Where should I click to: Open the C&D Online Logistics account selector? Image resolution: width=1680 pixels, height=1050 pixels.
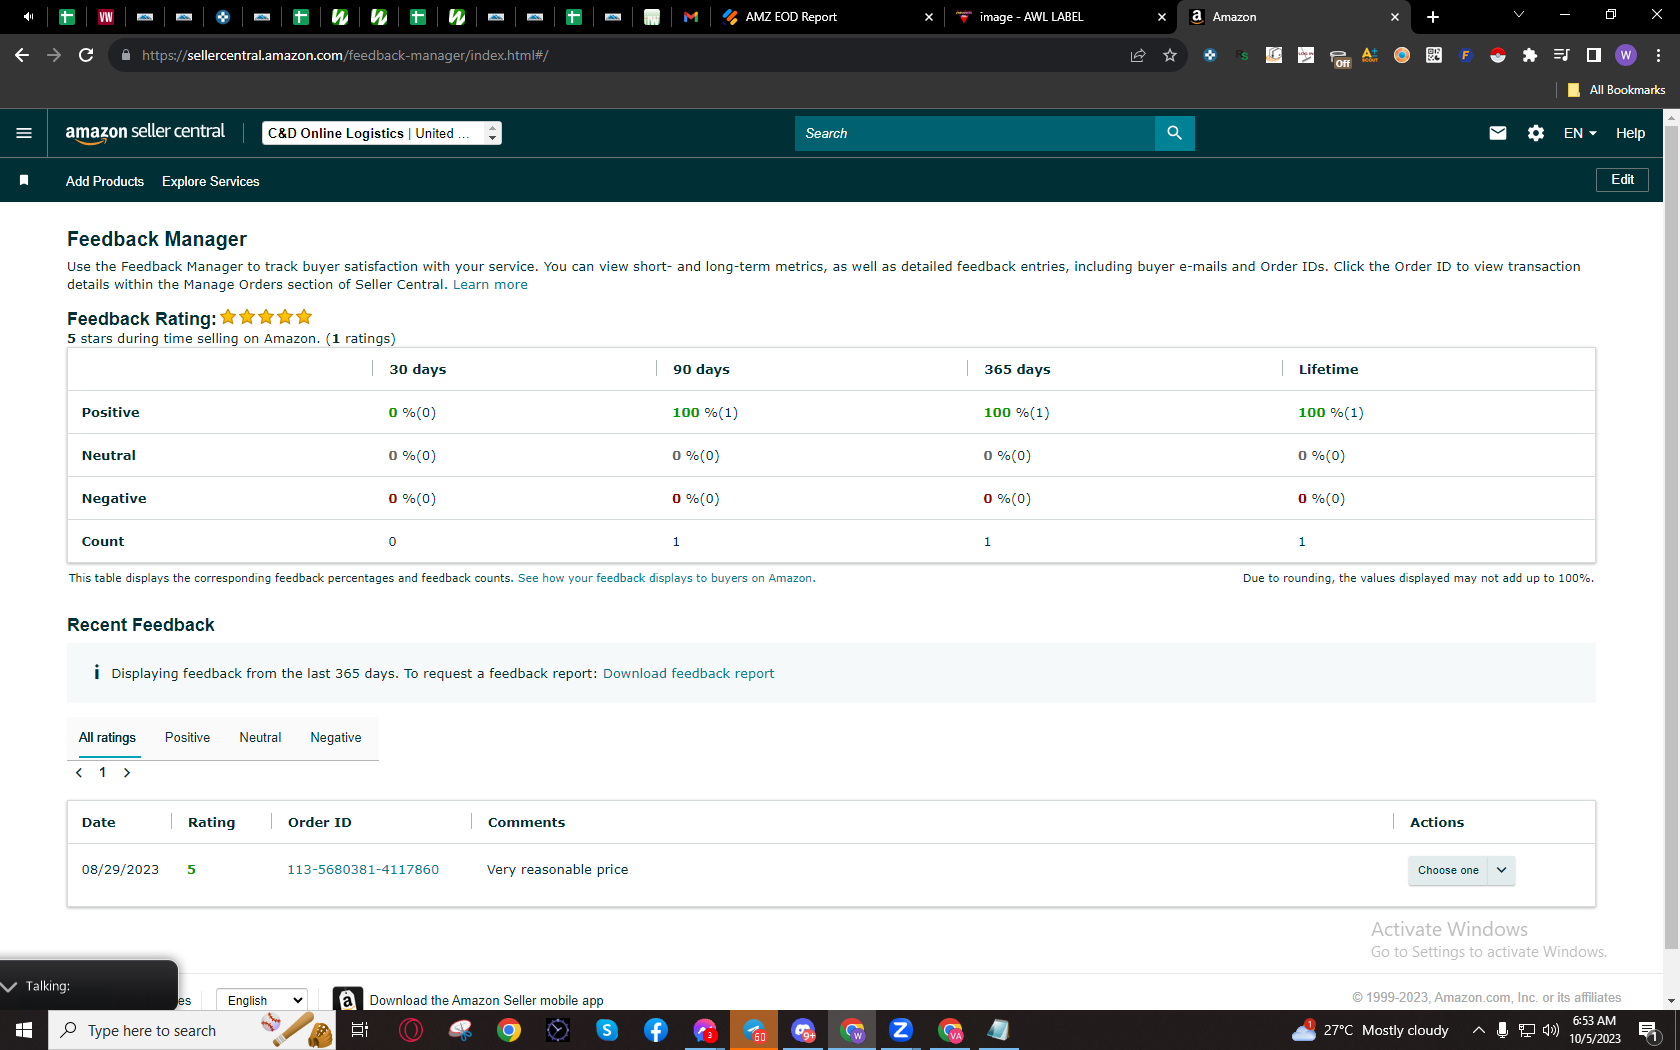[x=382, y=133]
